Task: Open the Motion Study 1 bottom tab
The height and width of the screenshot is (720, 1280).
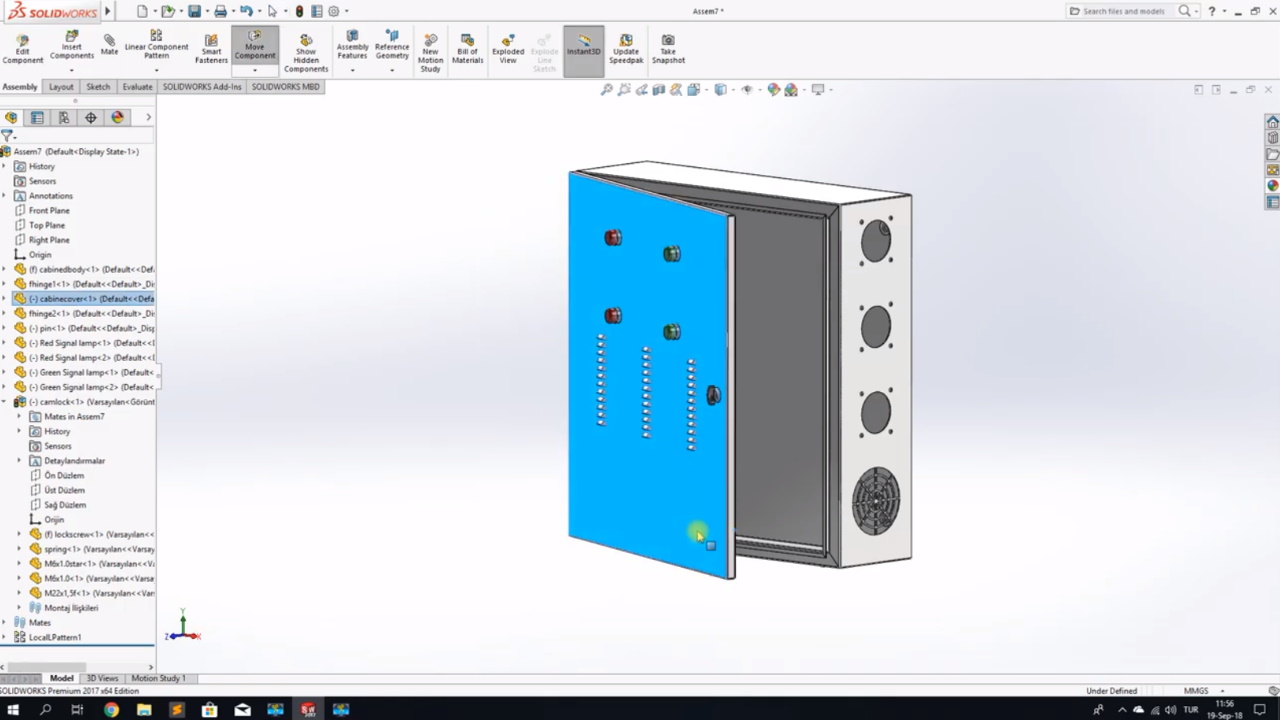Action: [x=158, y=678]
